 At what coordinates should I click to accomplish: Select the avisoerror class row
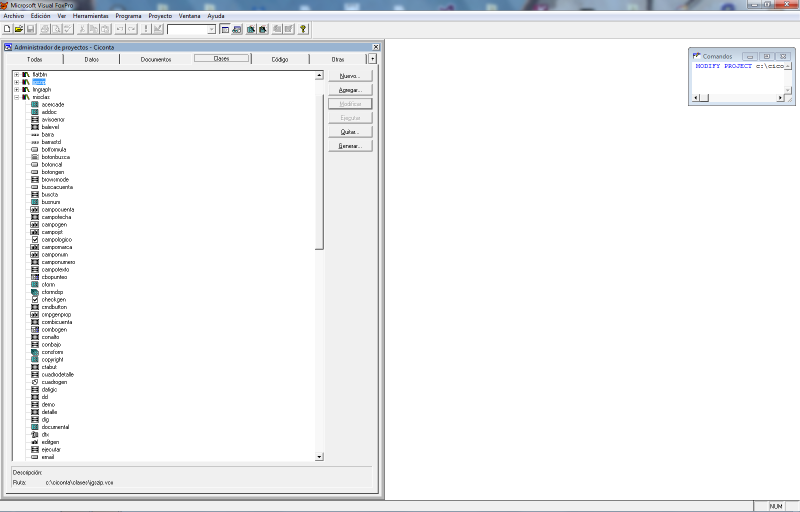(x=53, y=119)
